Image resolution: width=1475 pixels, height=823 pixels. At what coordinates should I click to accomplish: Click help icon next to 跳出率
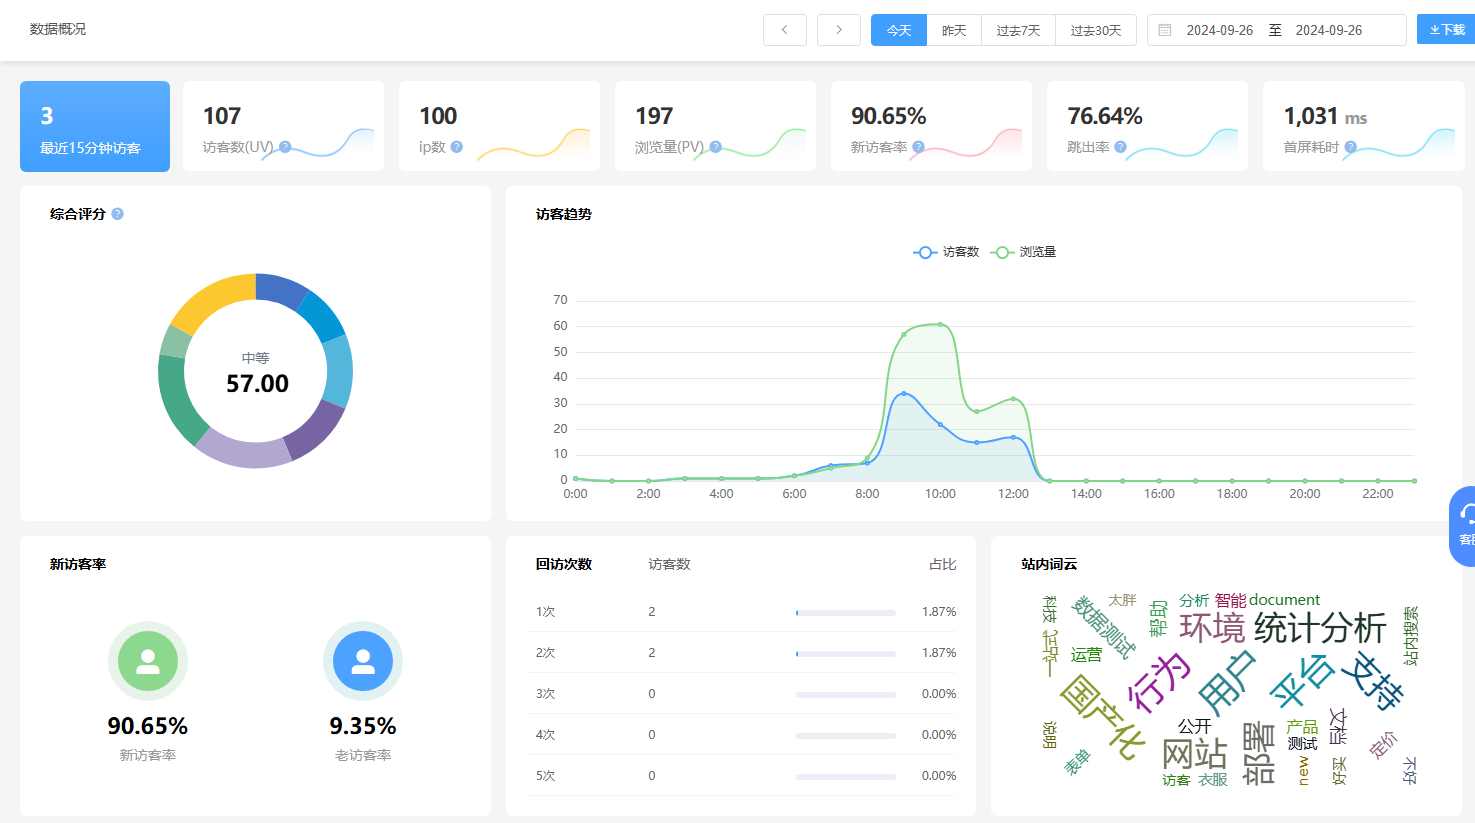[1120, 147]
